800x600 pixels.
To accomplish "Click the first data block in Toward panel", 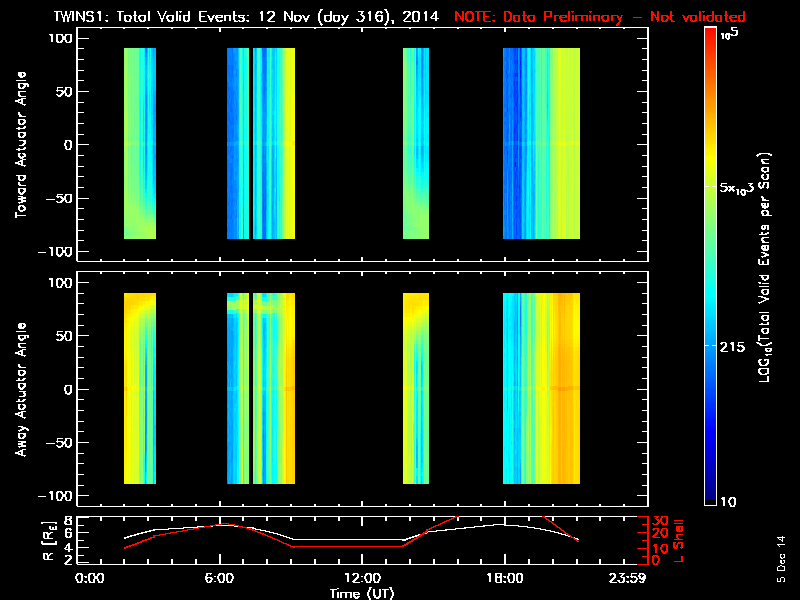I will click(140, 144).
